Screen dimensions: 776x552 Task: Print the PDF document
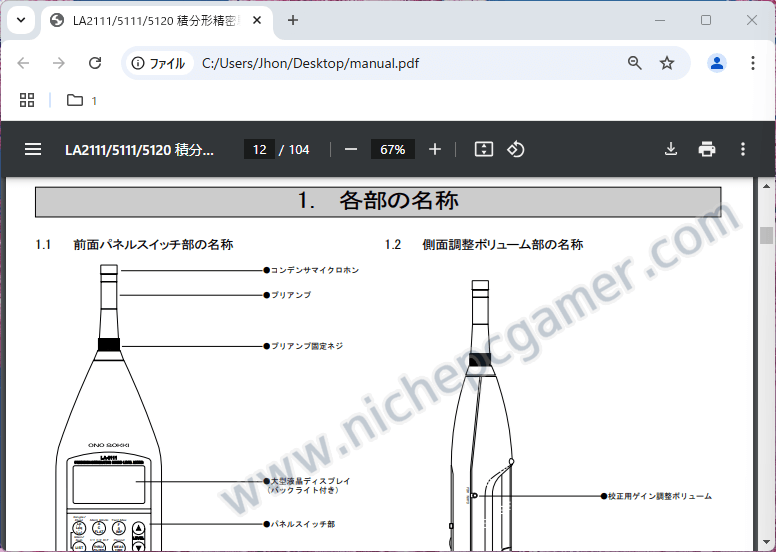click(707, 150)
